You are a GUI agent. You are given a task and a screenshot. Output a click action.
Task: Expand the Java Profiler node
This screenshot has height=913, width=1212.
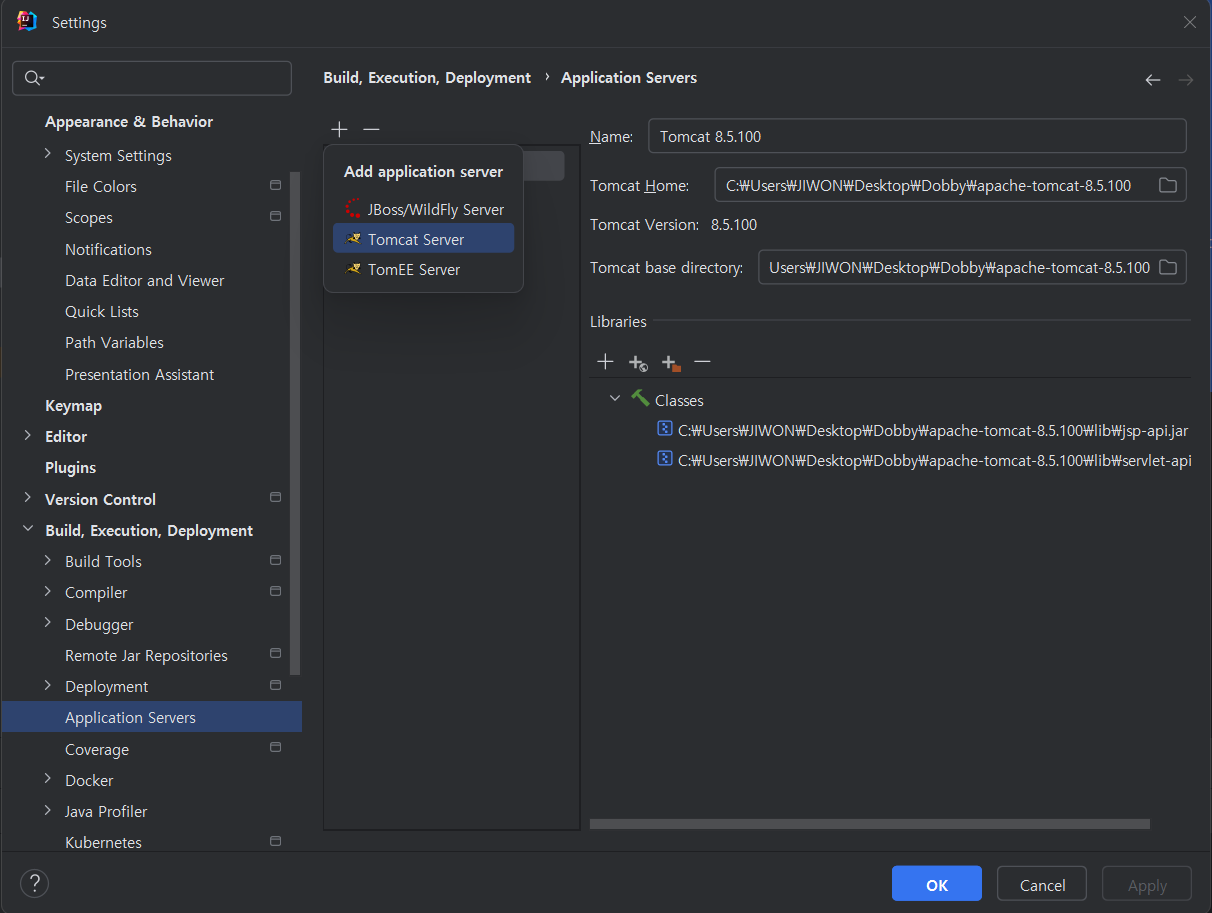48,810
